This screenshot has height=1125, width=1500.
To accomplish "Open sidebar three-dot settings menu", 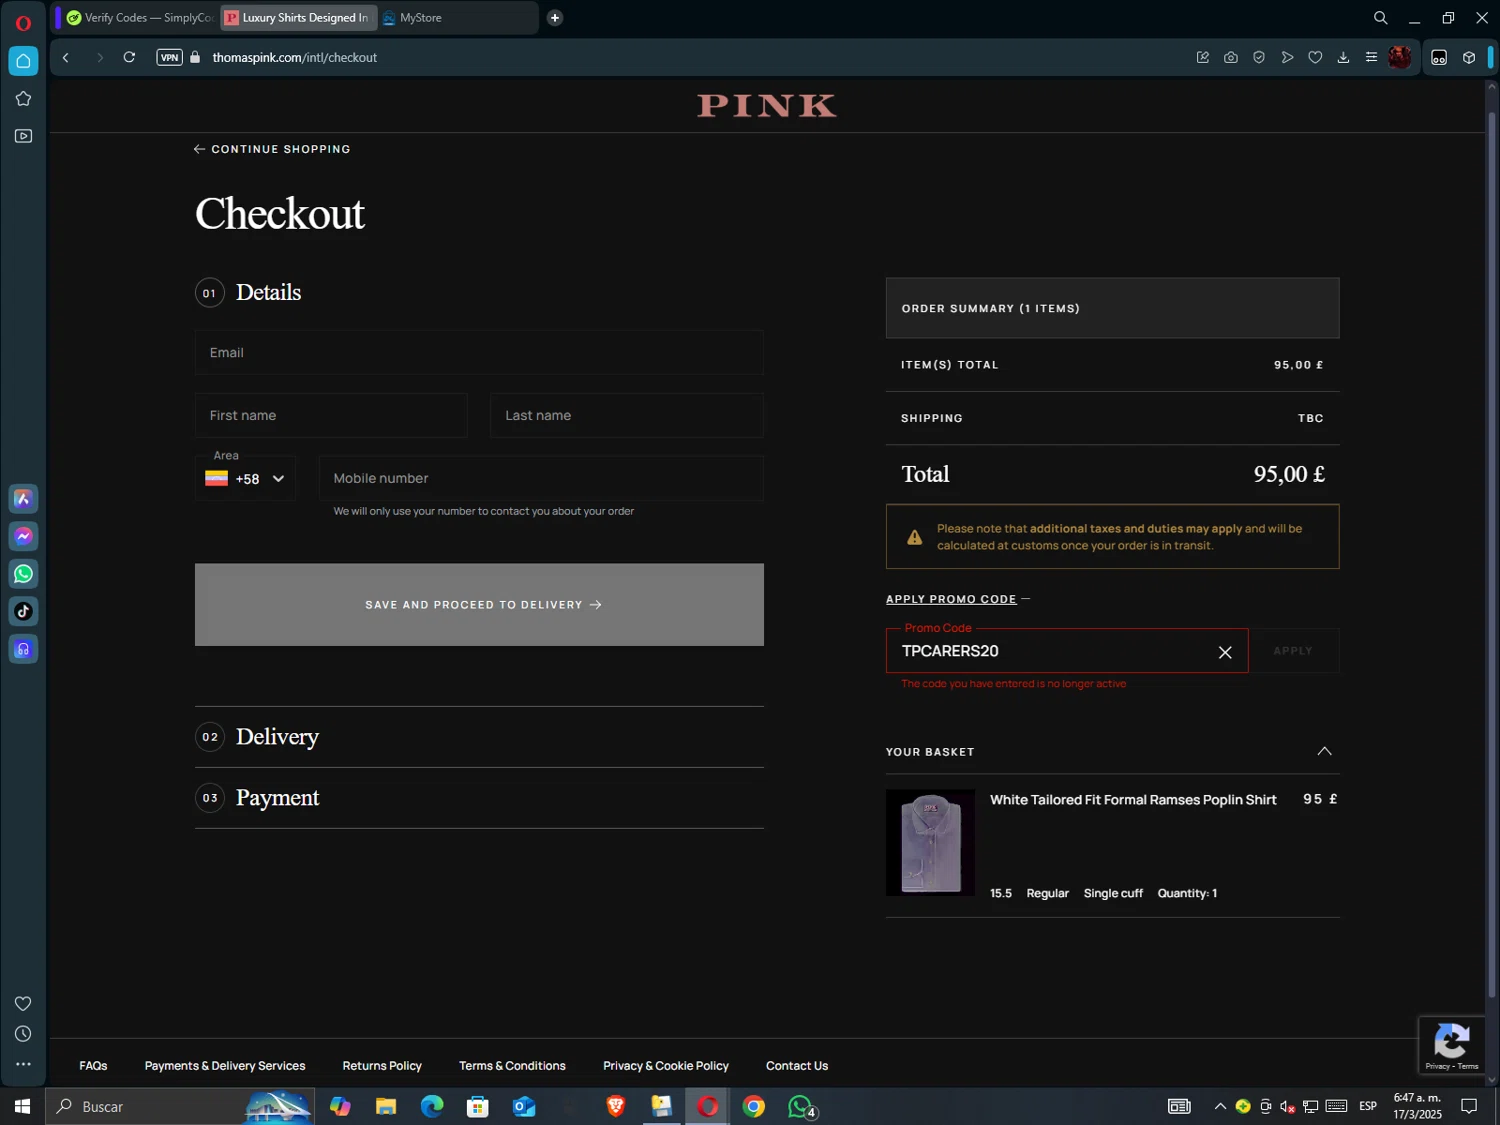I will (23, 1064).
